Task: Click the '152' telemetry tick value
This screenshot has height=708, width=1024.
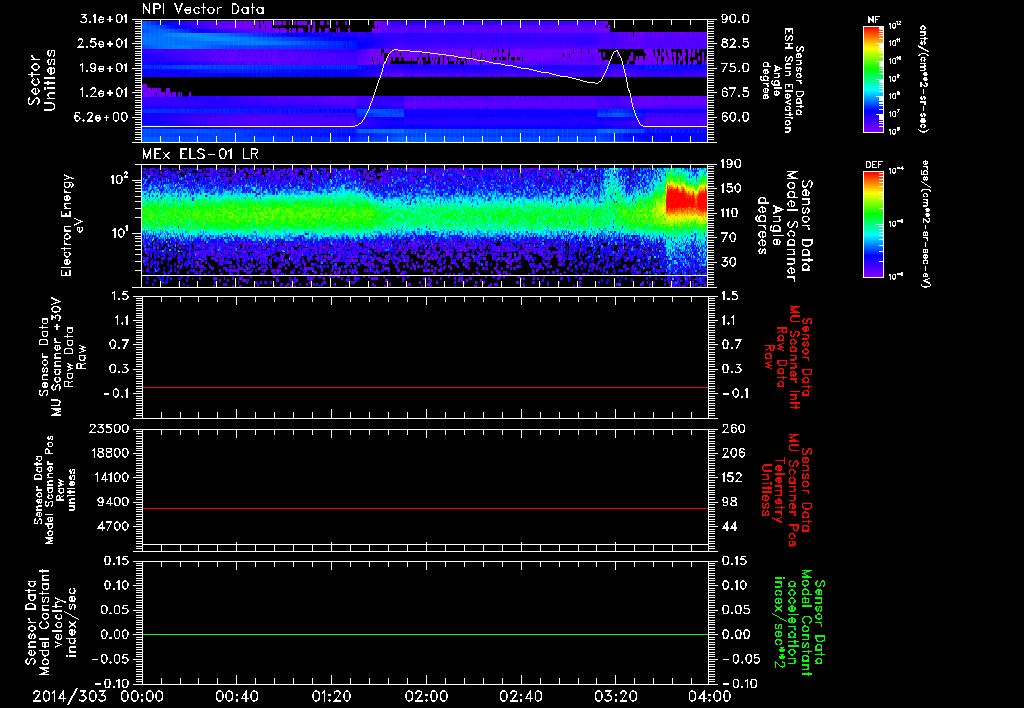Action: (x=732, y=477)
